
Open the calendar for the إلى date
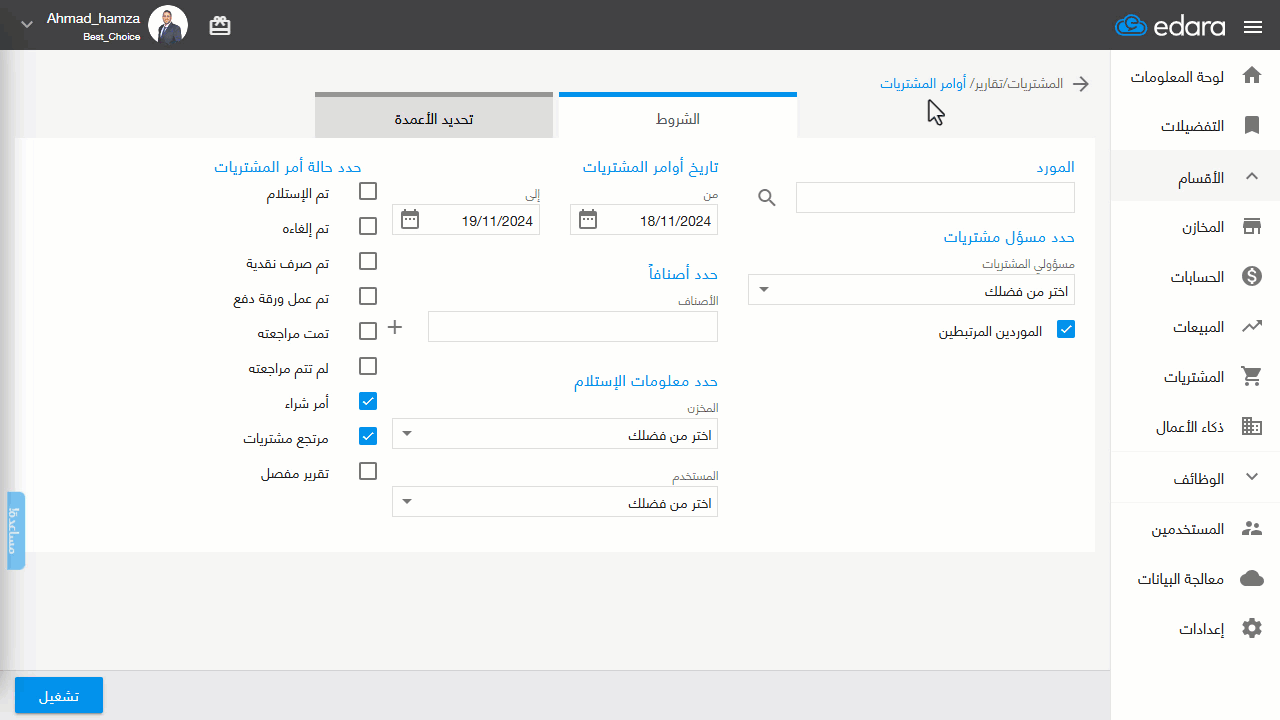click(x=410, y=219)
